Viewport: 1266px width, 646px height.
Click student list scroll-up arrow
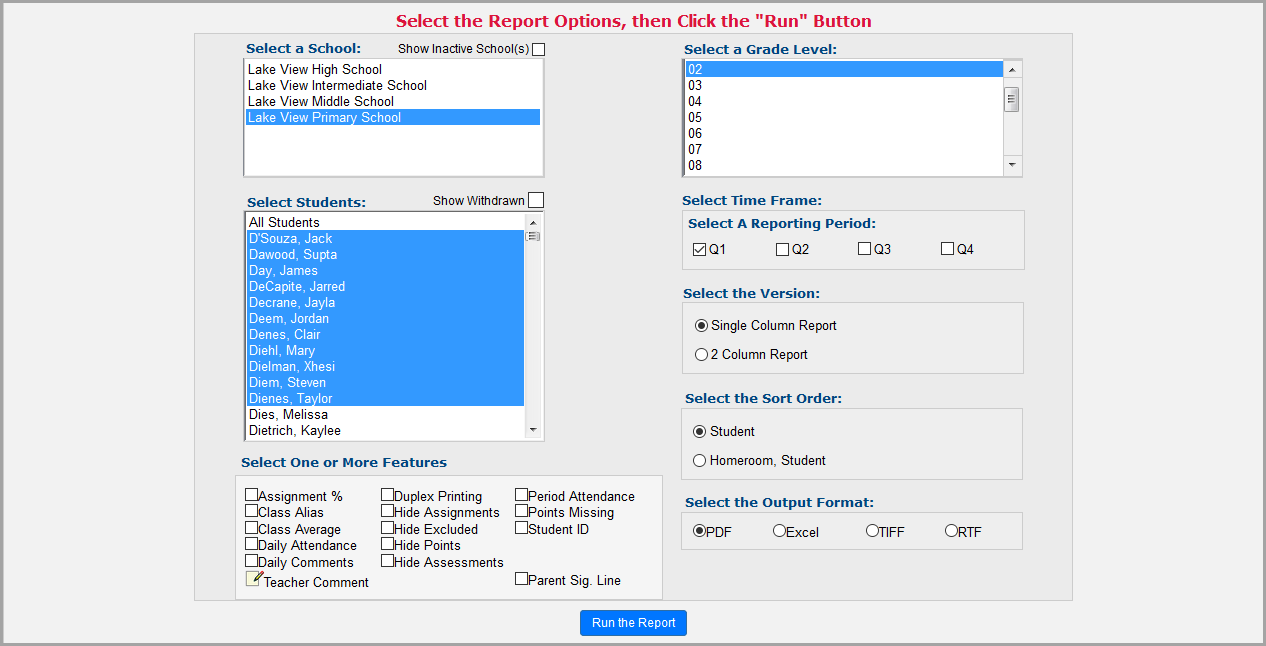point(533,222)
